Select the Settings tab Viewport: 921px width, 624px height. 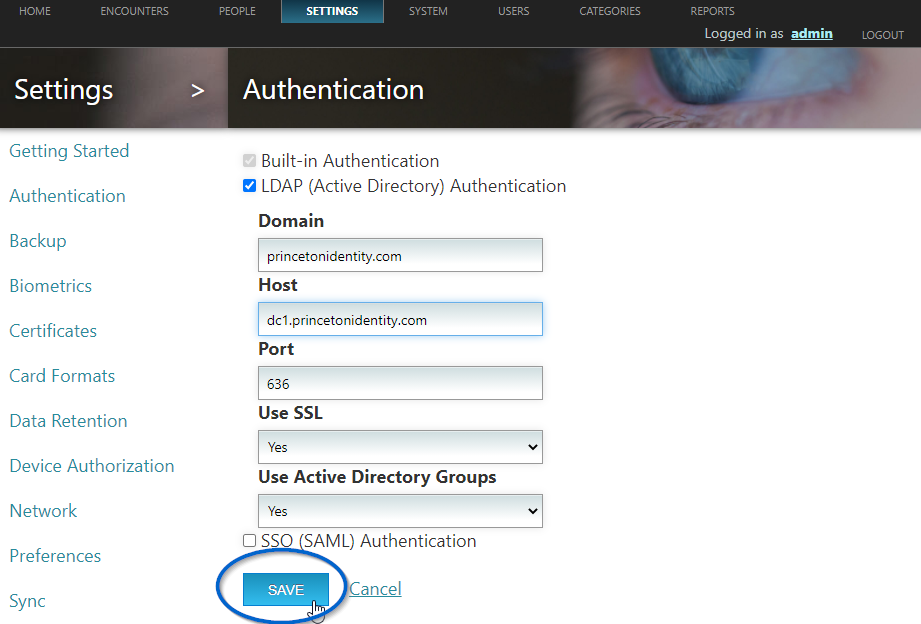(x=332, y=11)
